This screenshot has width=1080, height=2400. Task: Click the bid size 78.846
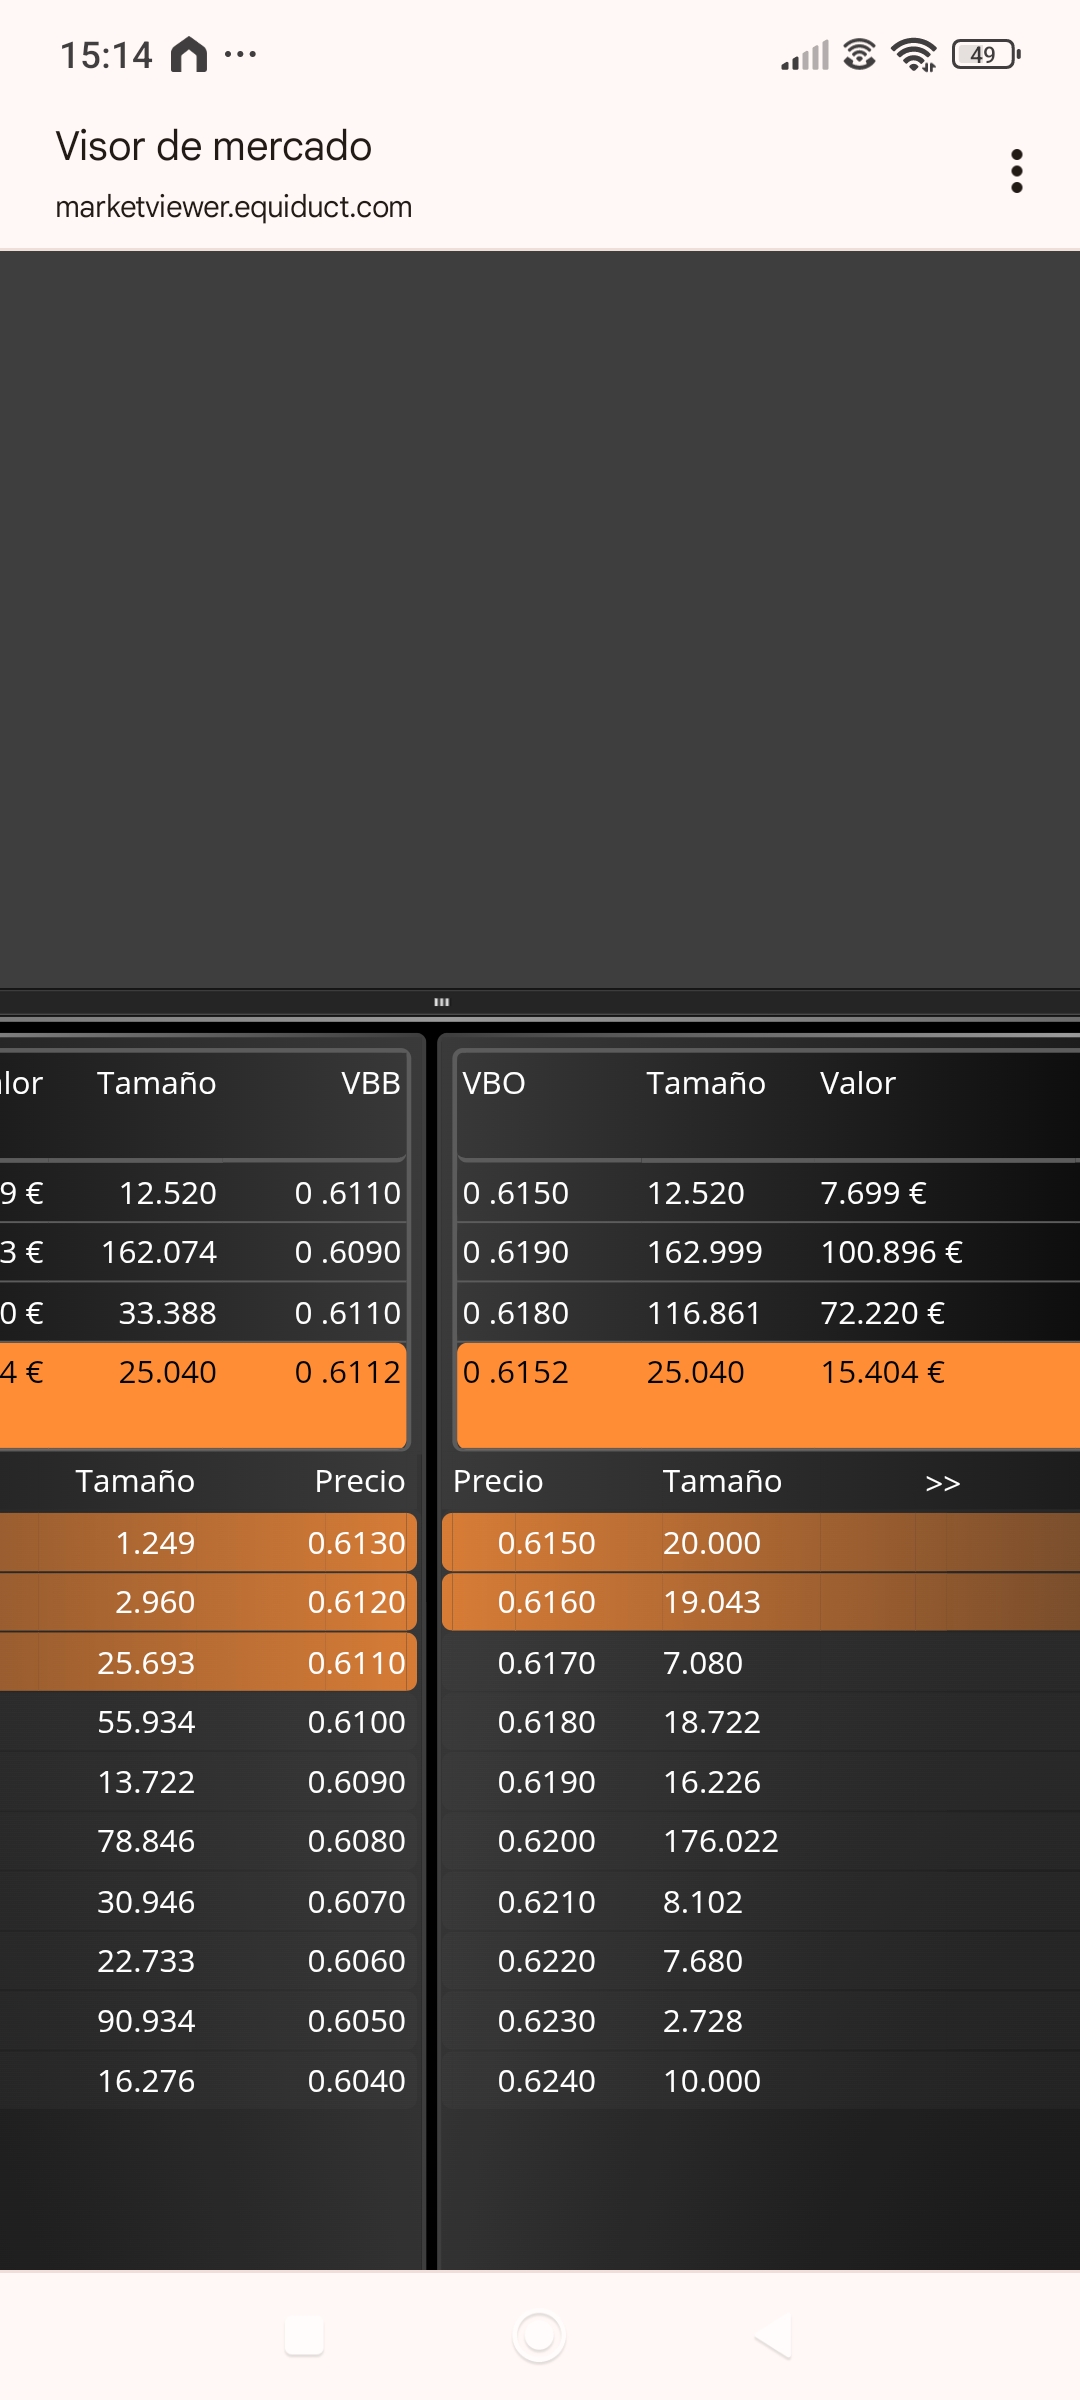[x=146, y=1841]
